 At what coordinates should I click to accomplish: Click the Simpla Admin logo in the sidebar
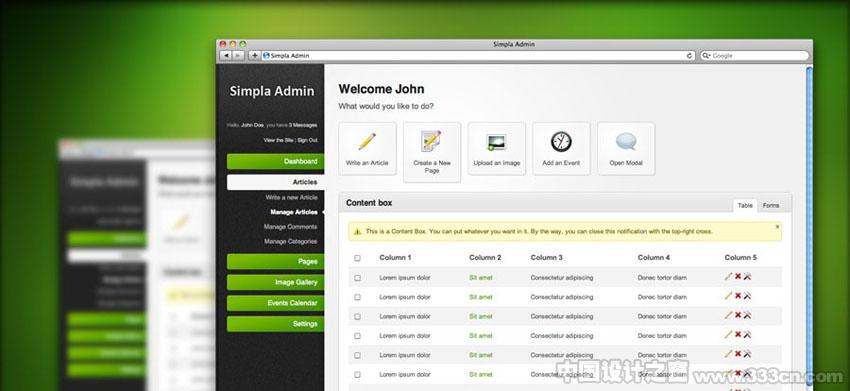click(272, 91)
